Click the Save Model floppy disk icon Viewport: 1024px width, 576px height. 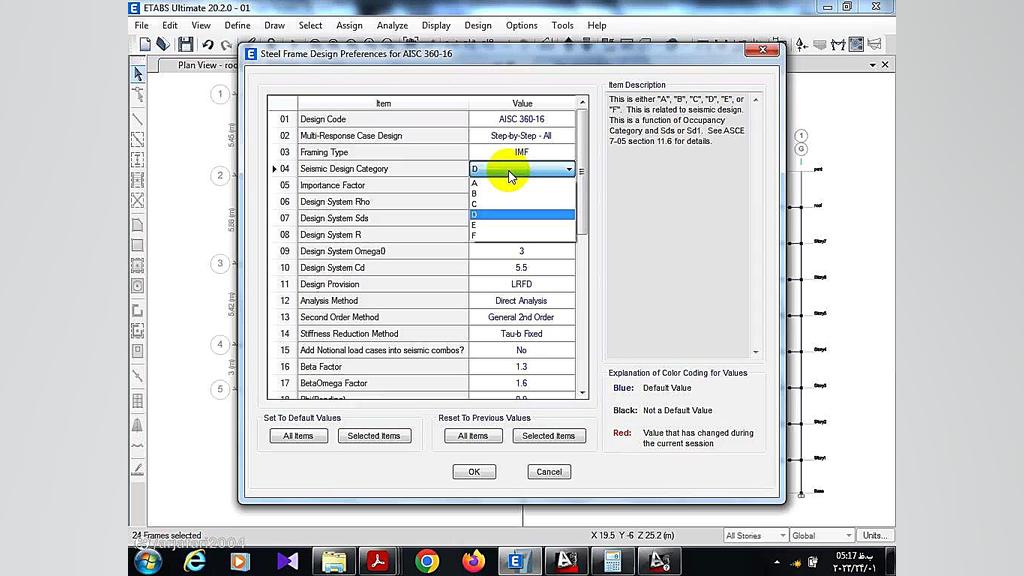[x=185, y=44]
